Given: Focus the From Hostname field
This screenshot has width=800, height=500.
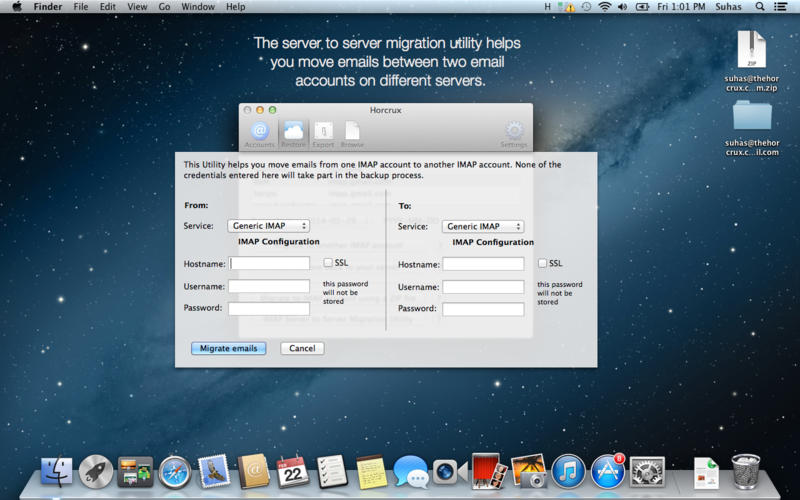Looking at the screenshot, I should (x=269, y=263).
